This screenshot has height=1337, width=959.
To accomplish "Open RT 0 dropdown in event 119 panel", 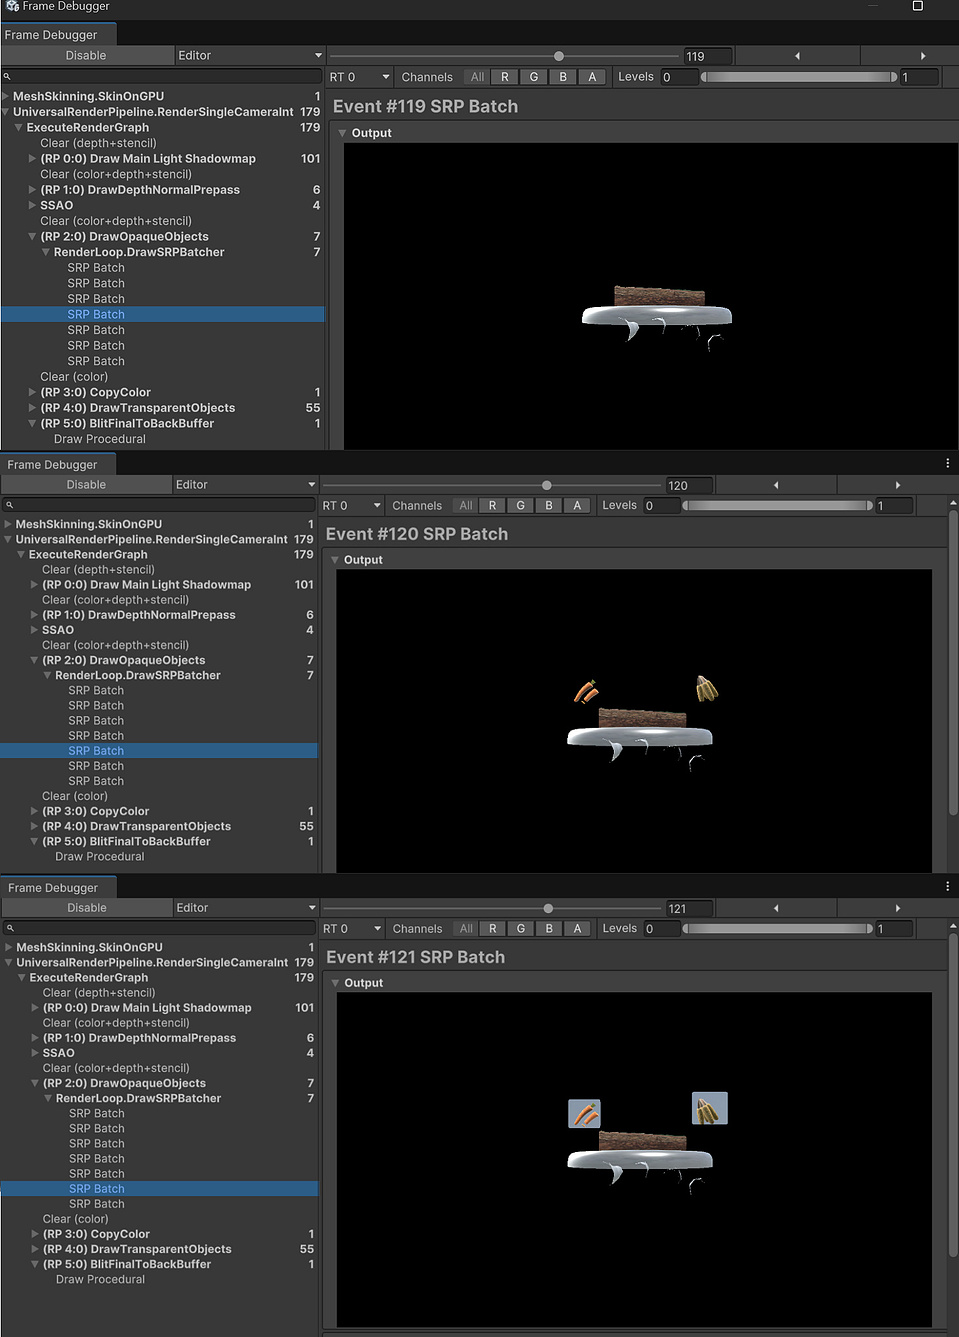I will [x=359, y=77].
